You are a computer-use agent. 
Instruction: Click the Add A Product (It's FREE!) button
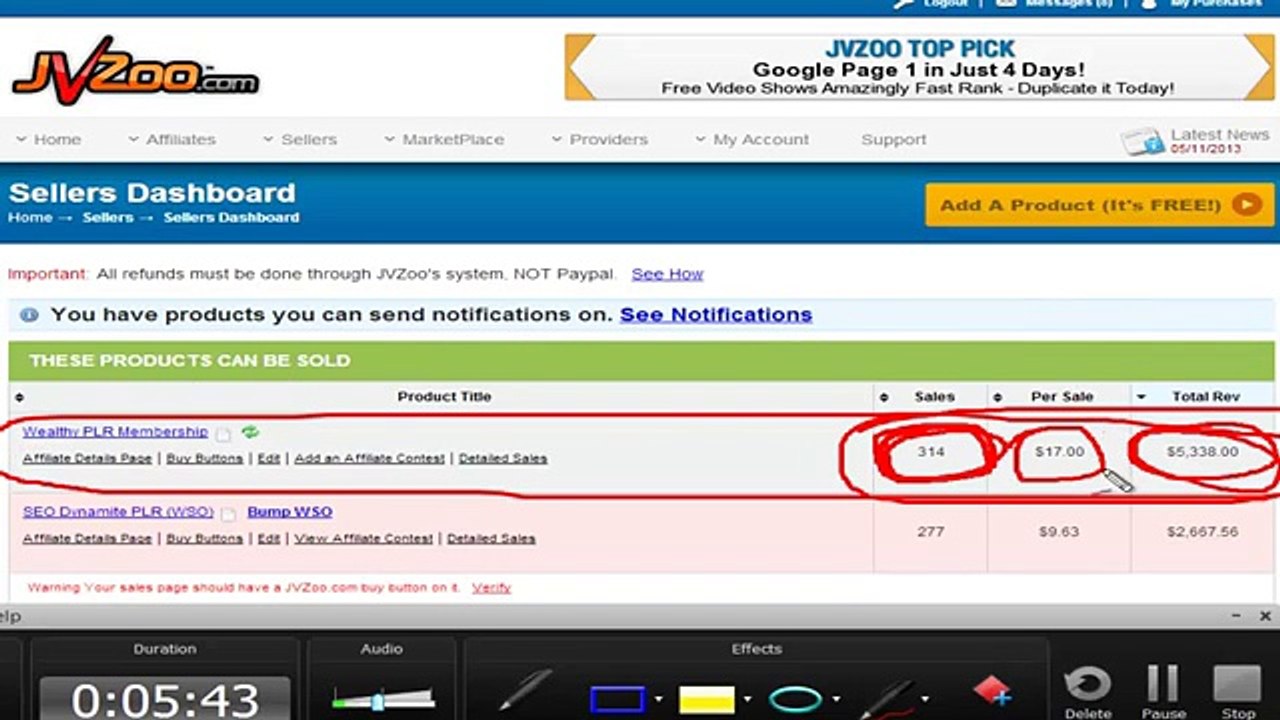click(x=1099, y=205)
